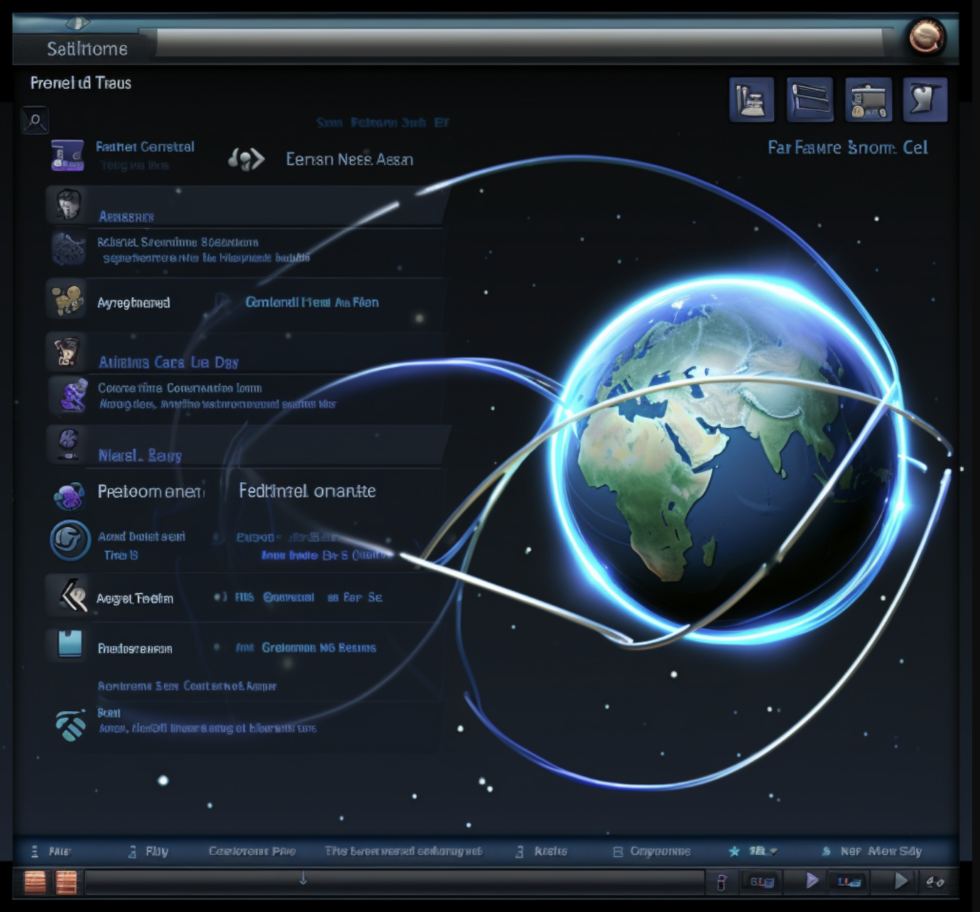
Task: Open the search tool with the magnifier icon
Action: [34, 119]
